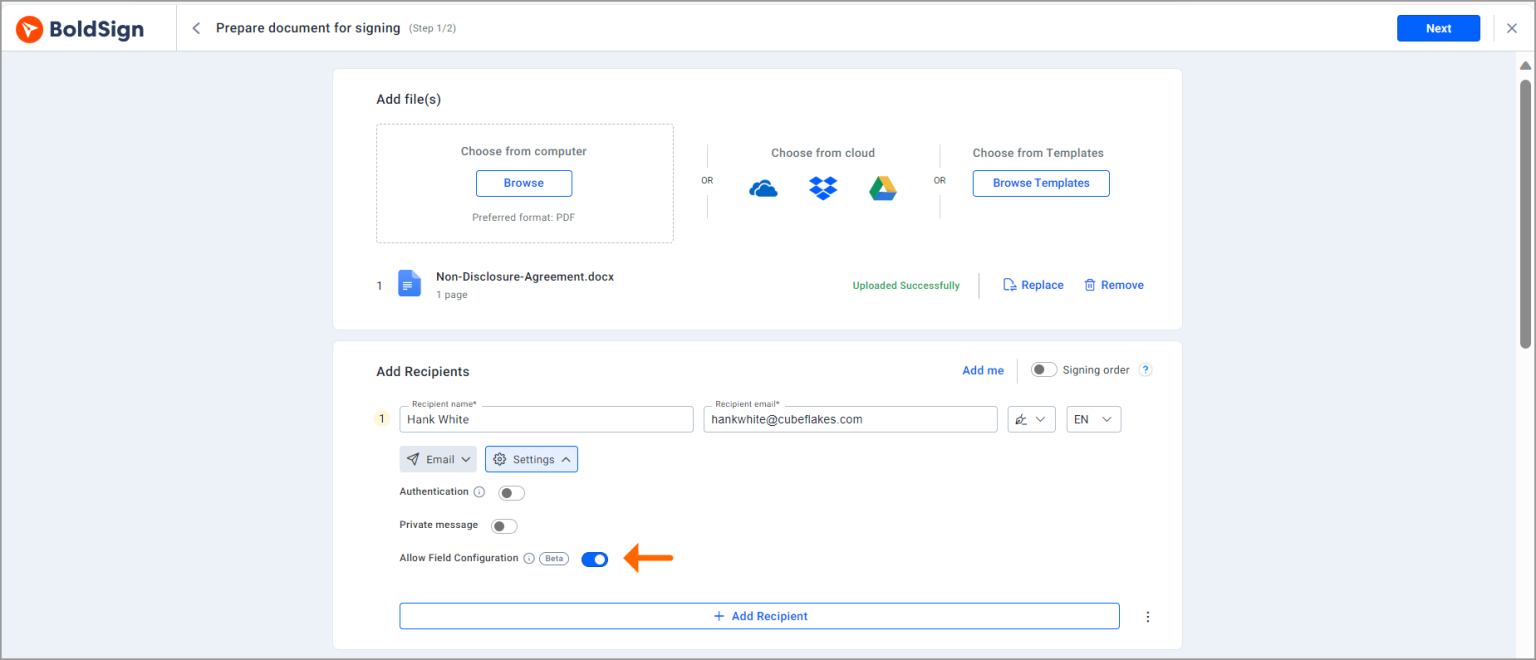Click the BoldSign logo

click(x=80, y=29)
